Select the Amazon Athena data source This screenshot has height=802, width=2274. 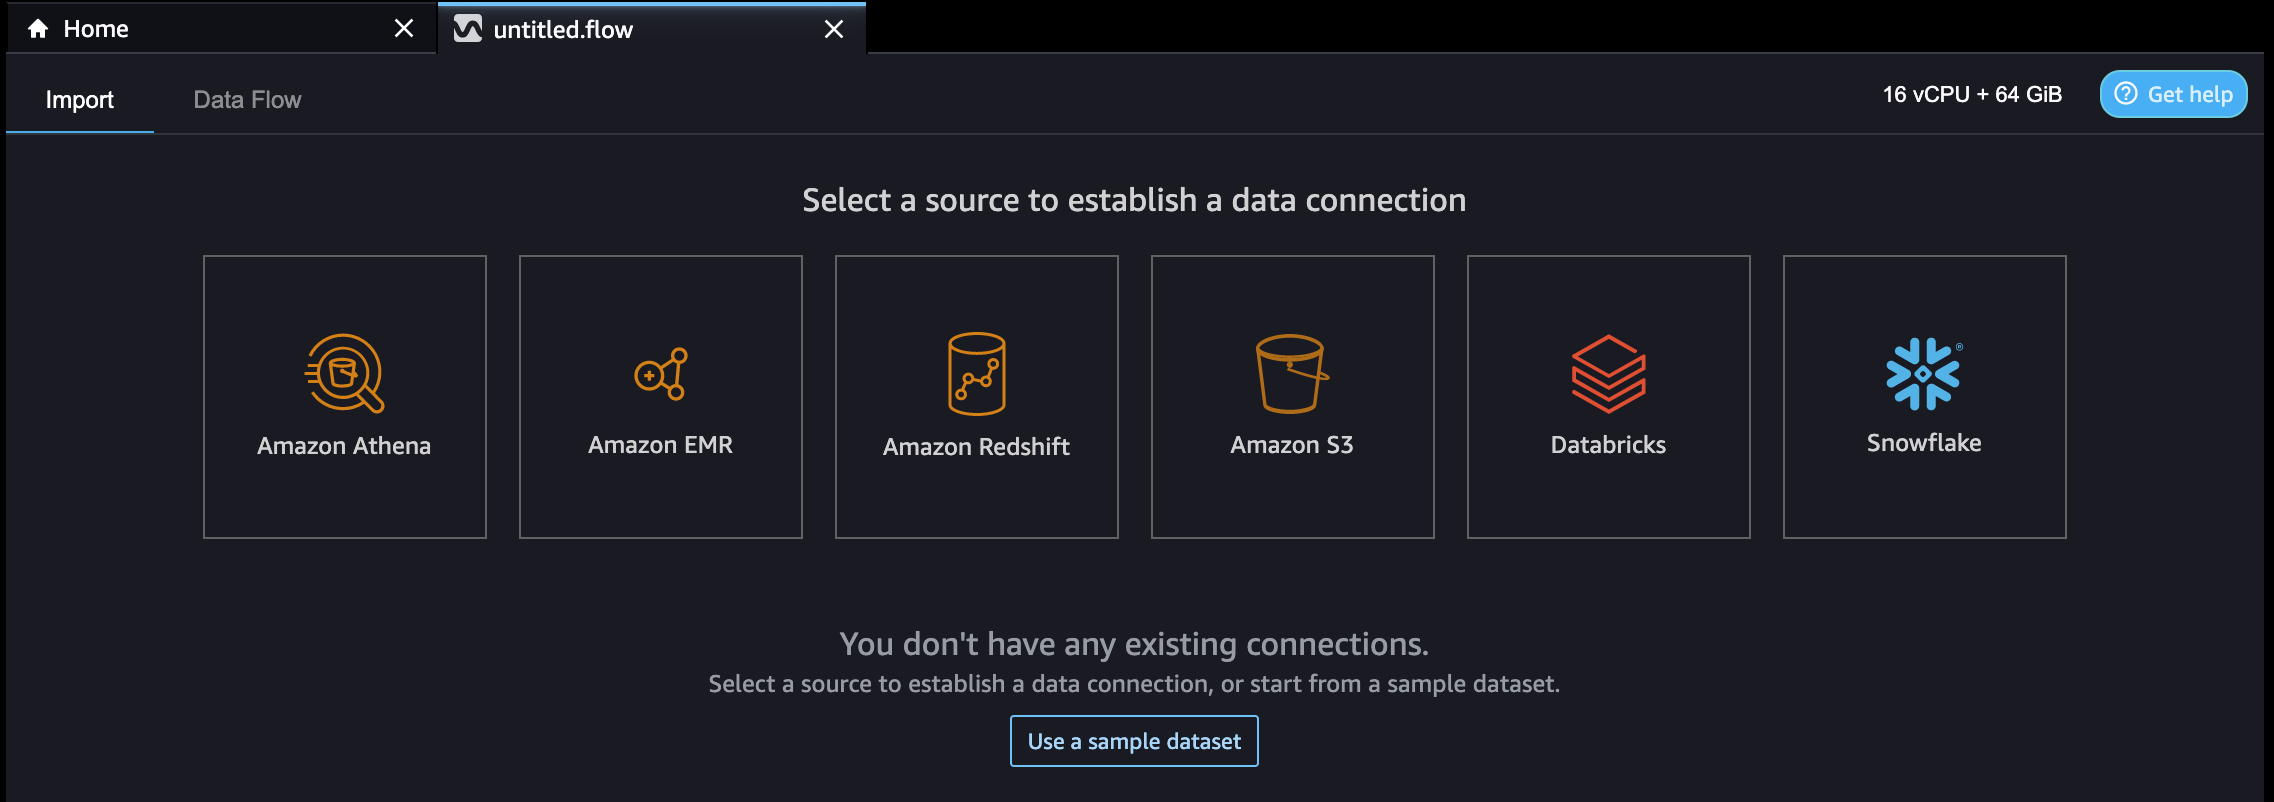(344, 396)
